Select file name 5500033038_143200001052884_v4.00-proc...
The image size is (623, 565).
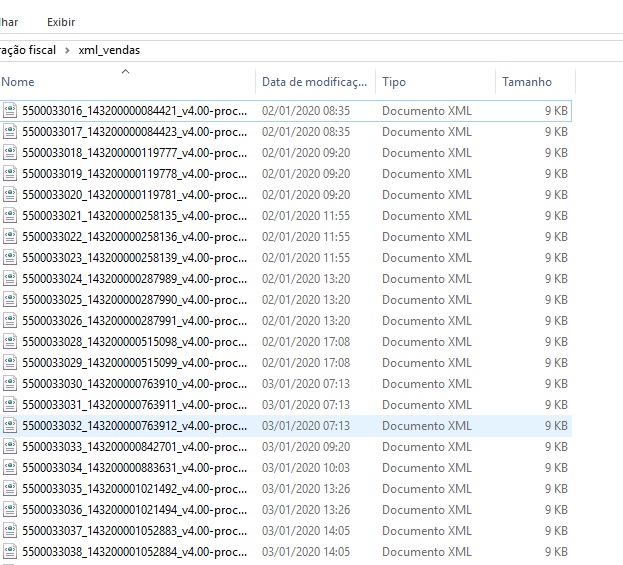[134, 552]
